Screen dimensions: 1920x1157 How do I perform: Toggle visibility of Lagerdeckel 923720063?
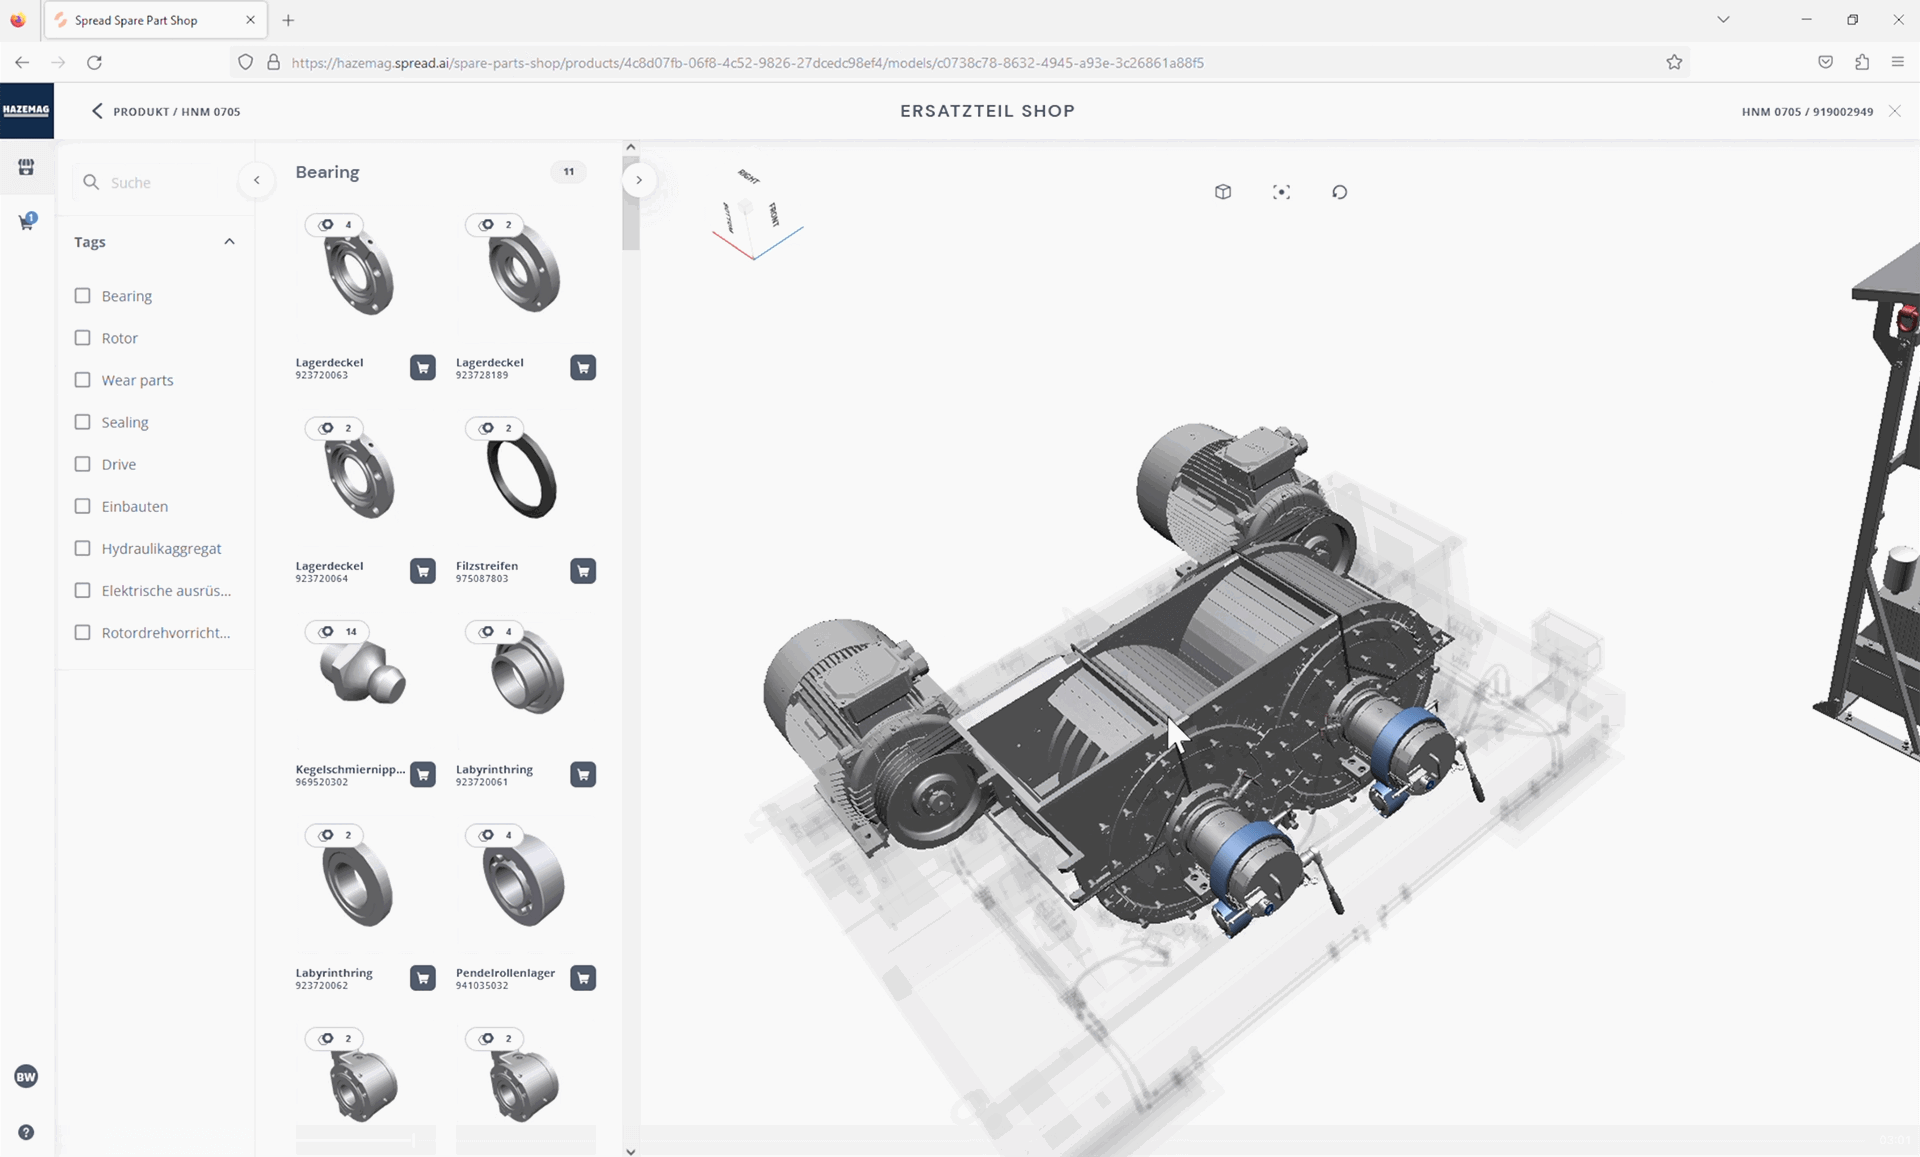[334, 225]
